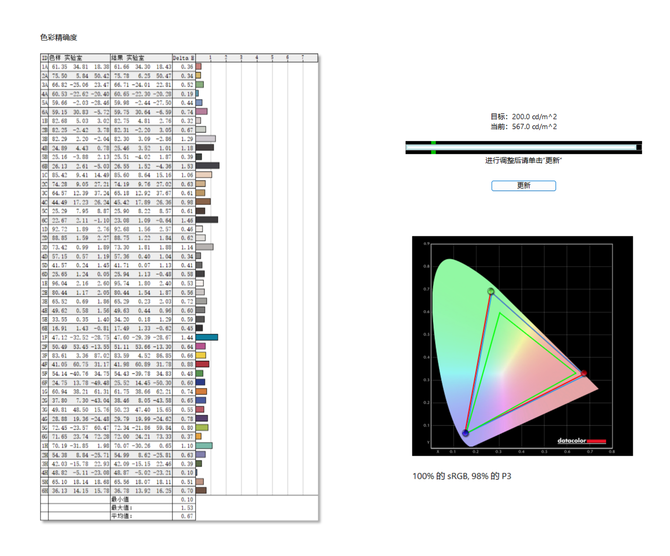The height and width of the screenshot is (556, 670).
Task: Click the long dark bar in row 6B
Action: (208, 166)
